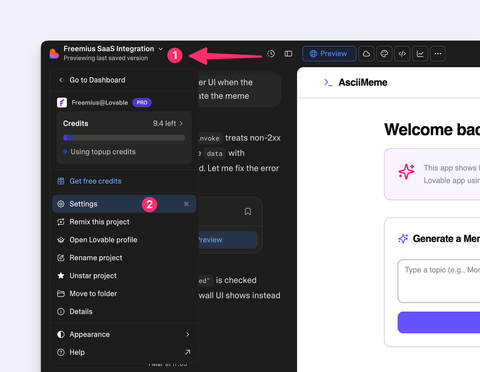Click the bookmark icon in chat card

[248, 212]
